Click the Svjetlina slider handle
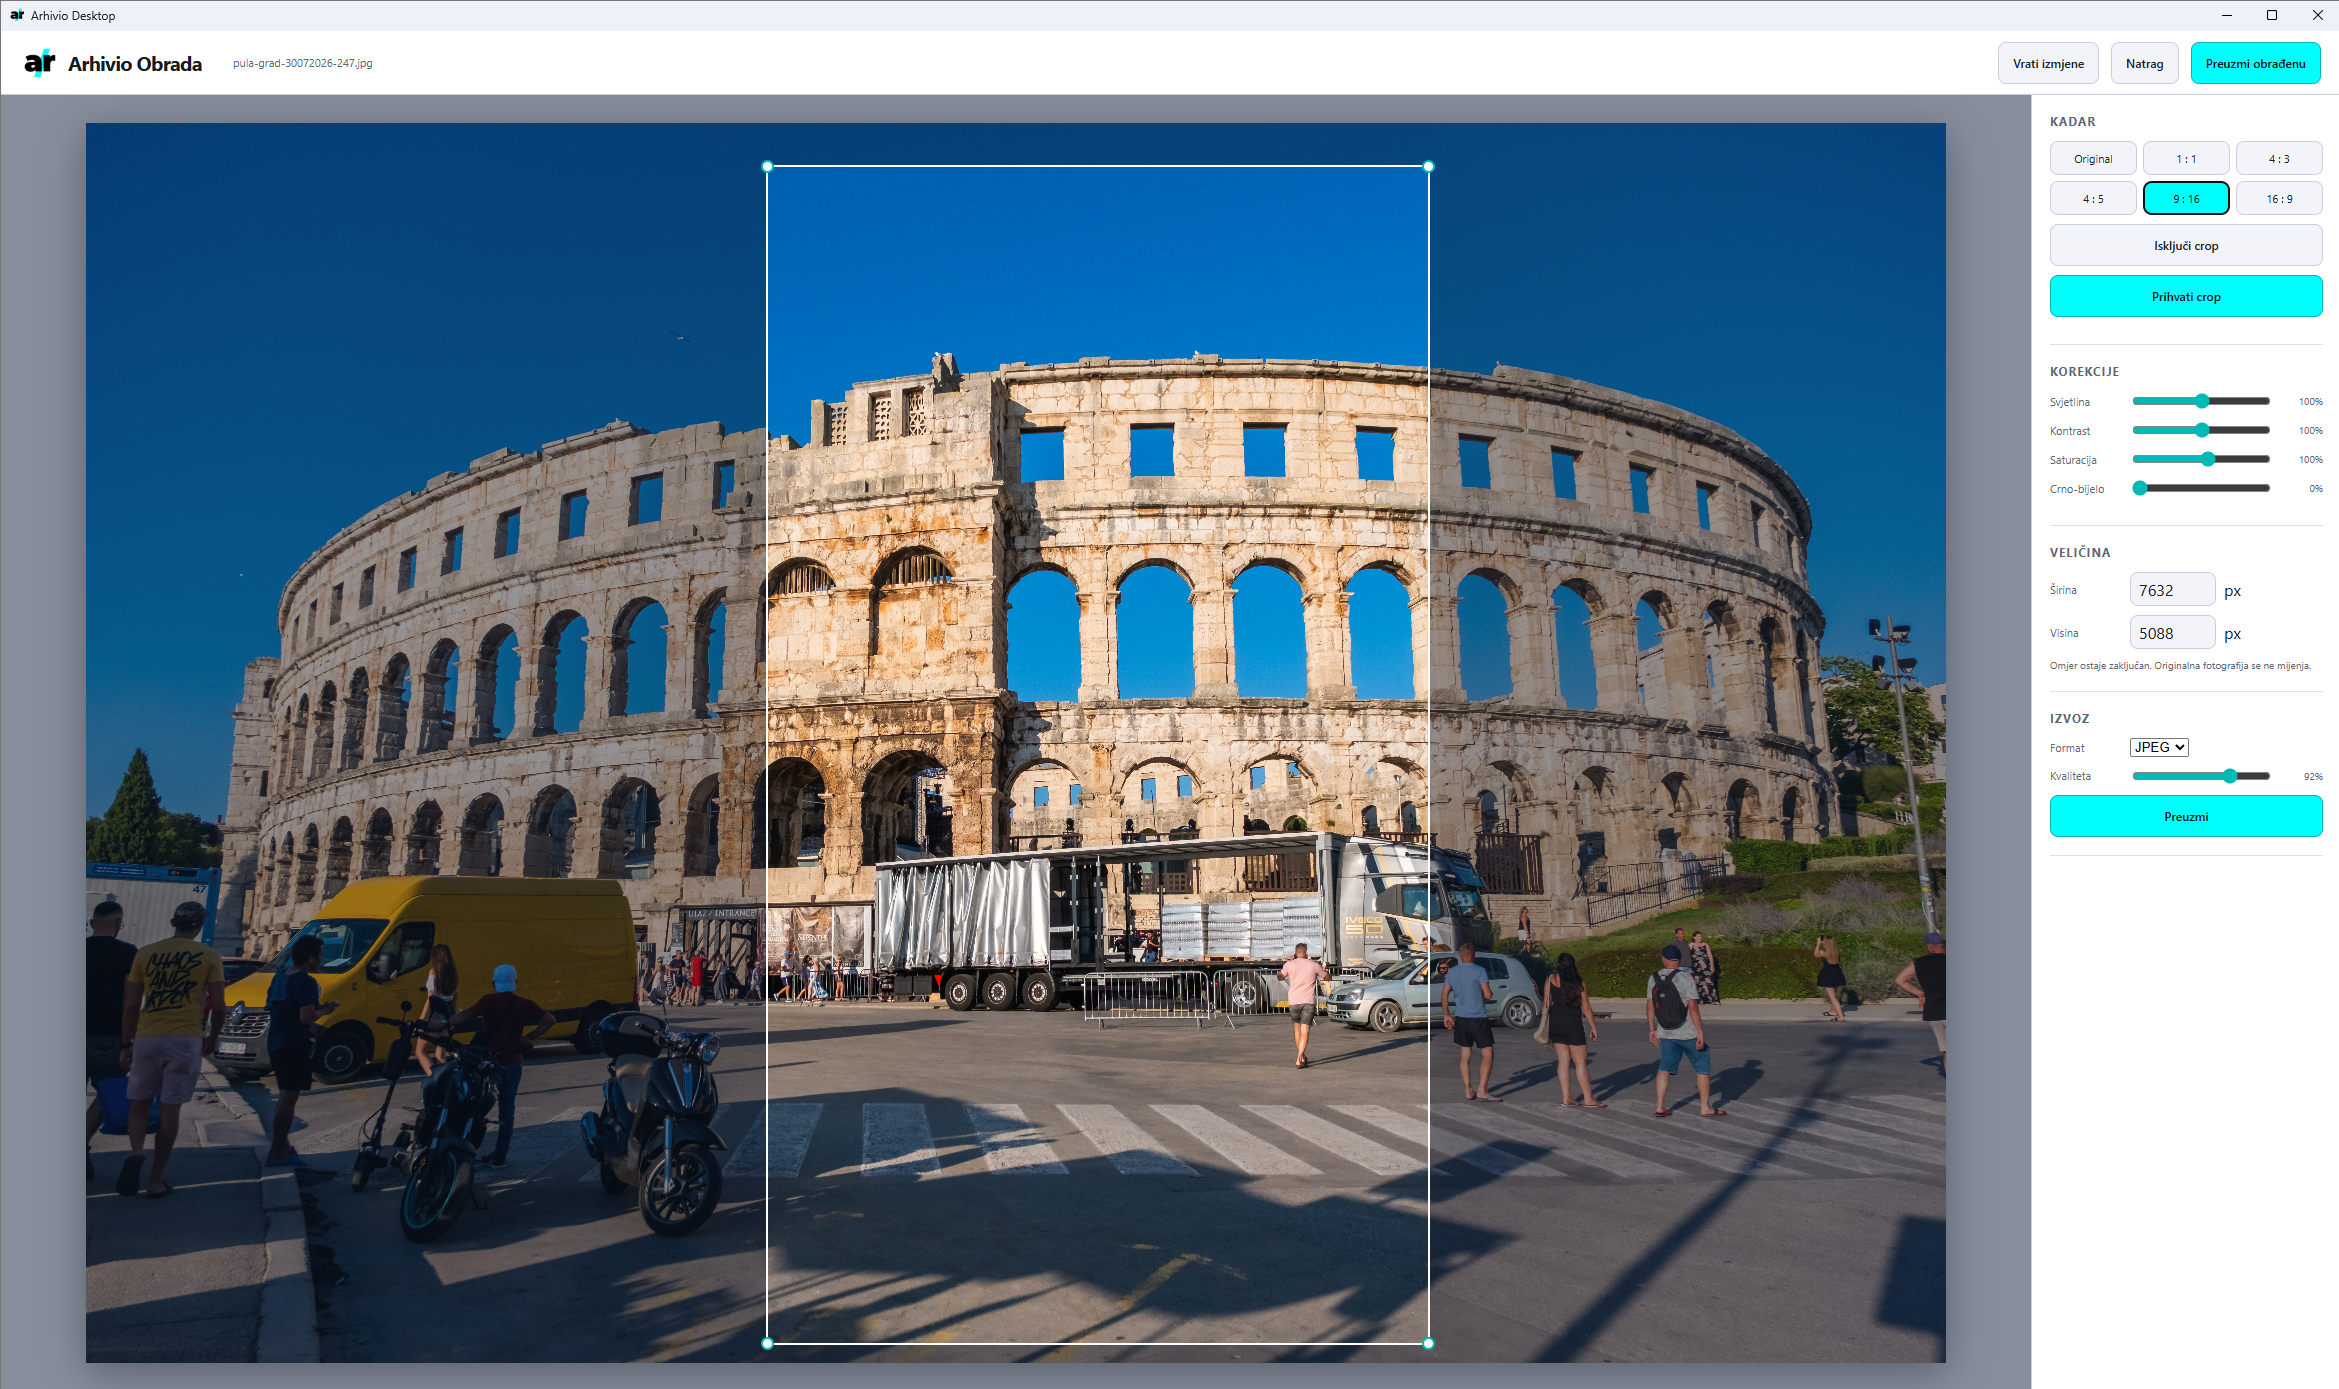Viewport: 2339px width, 1389px height. (x=2201, y=401)
